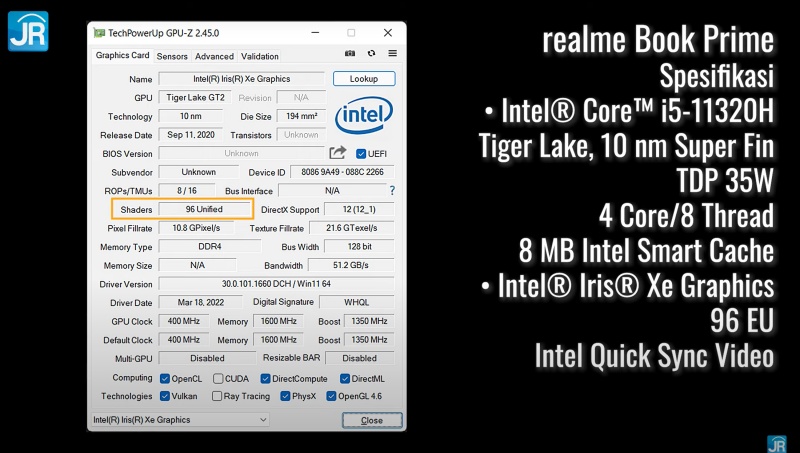
Task: Click the Device ID value 8086 9A49
Action: click(342, 172)
